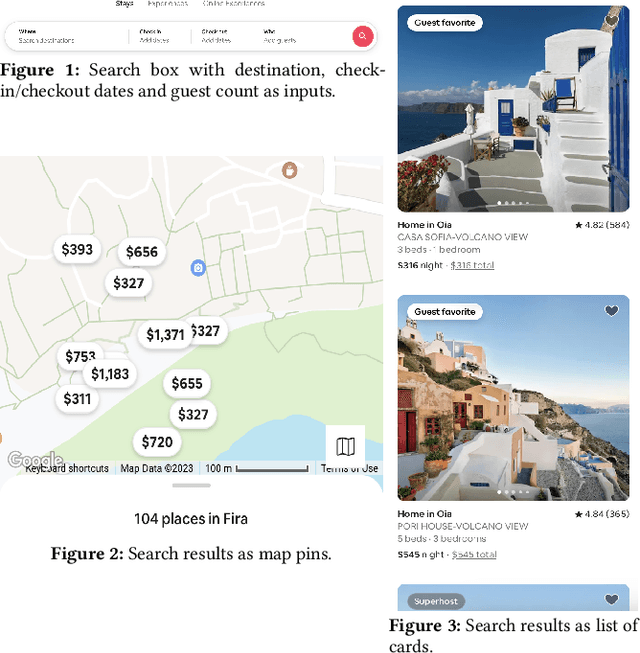Expand the Who guests selector
This screenshot has width=640, height=653.
point(280,36)
